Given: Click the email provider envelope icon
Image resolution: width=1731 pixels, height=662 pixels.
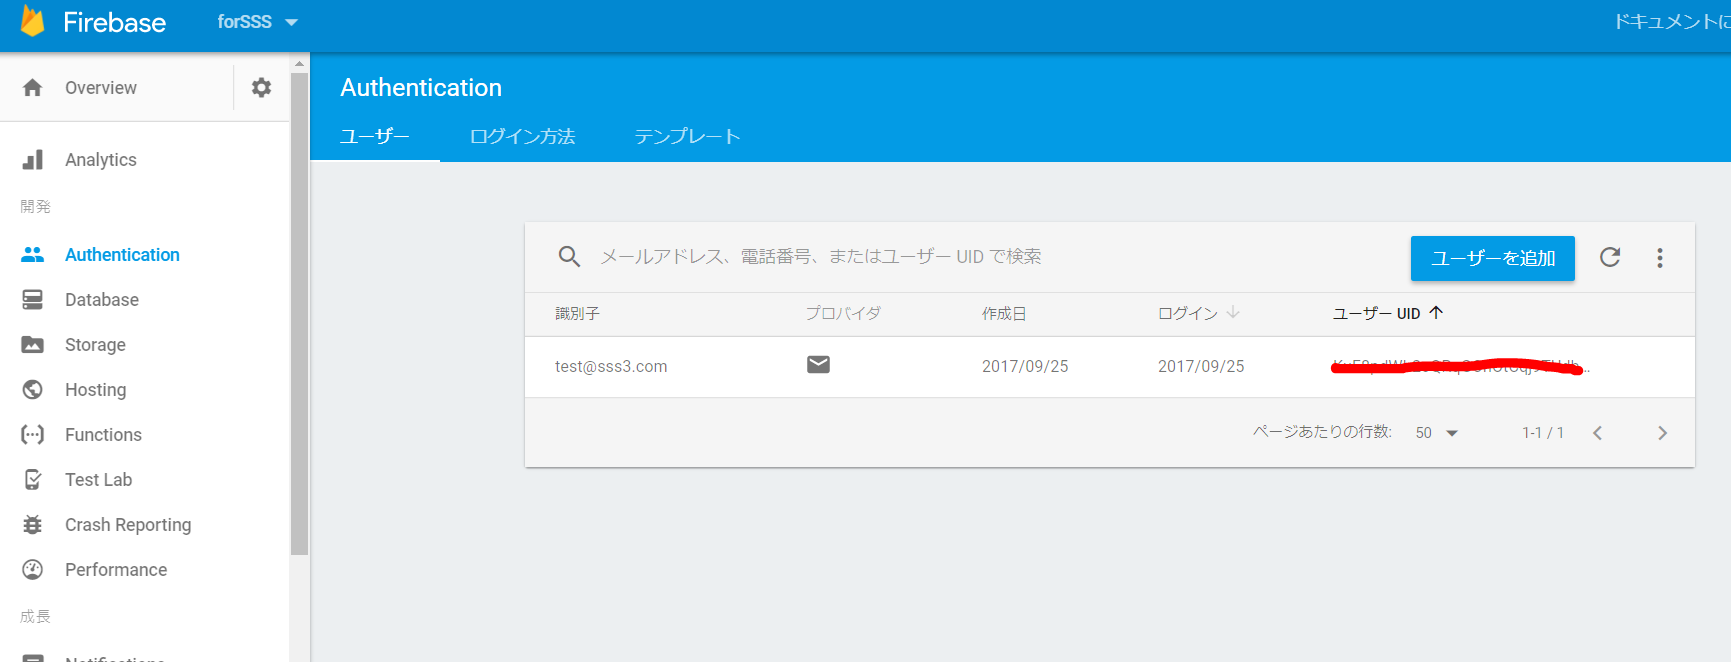Looking at the screenshot, I should (818, 364).
